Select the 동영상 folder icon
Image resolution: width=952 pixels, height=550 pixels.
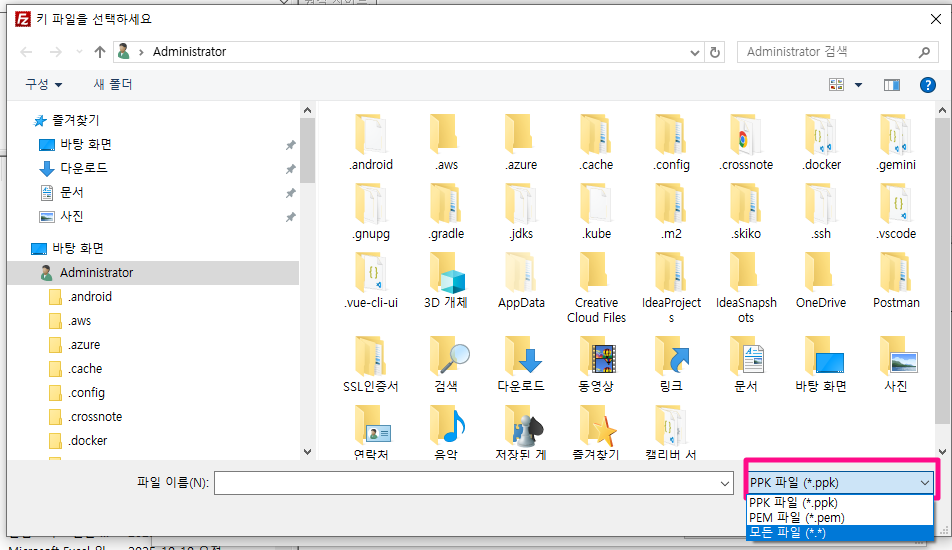pyautogui.click(x=598, y=356)
